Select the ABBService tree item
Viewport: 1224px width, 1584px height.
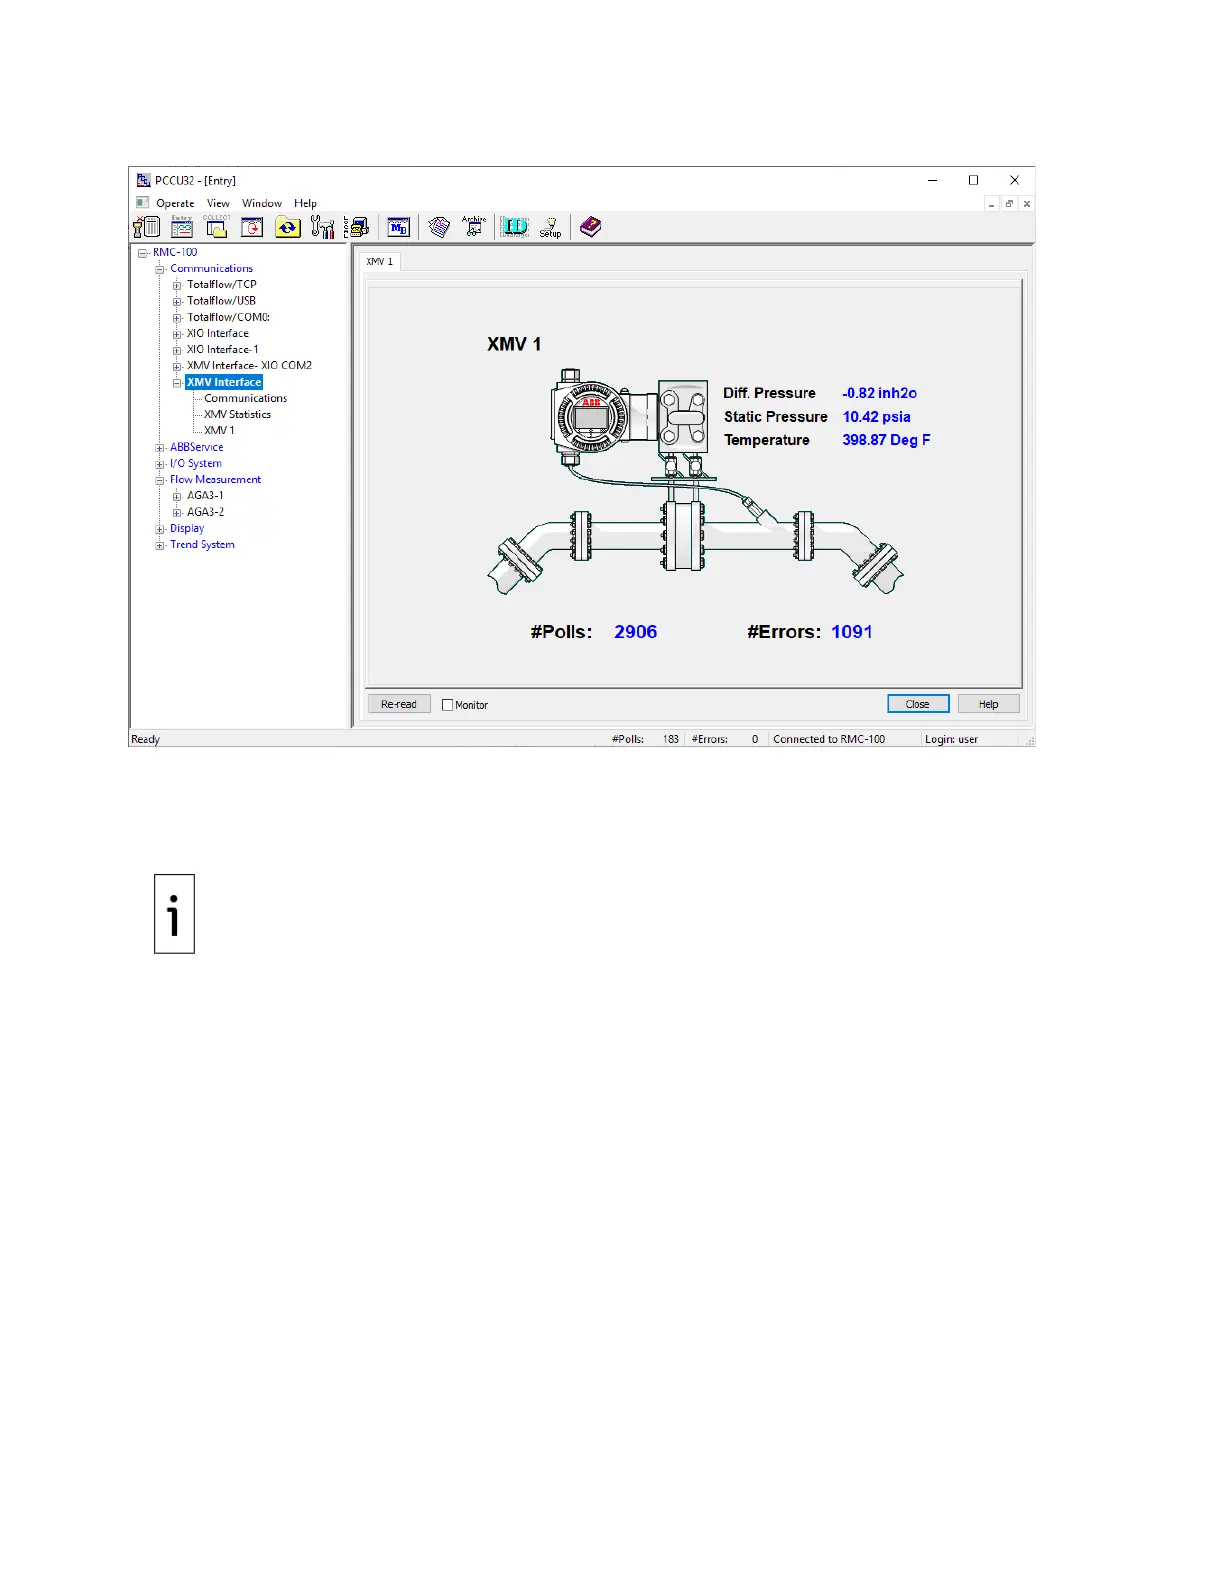(196, 447)
